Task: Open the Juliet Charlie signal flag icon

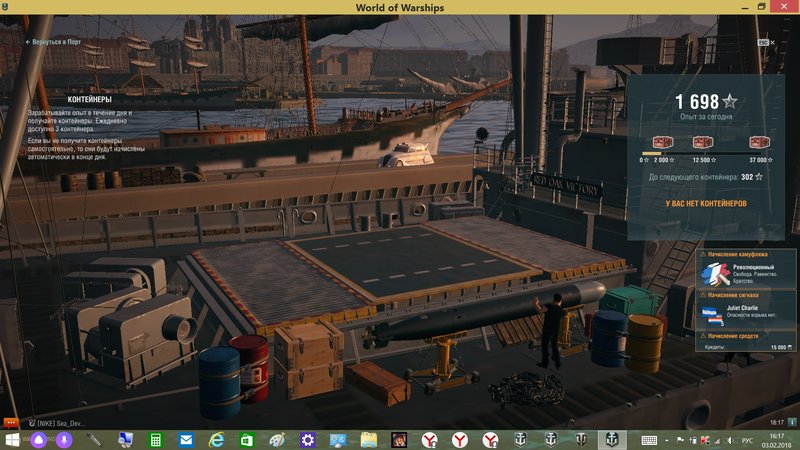Action: 712,316
